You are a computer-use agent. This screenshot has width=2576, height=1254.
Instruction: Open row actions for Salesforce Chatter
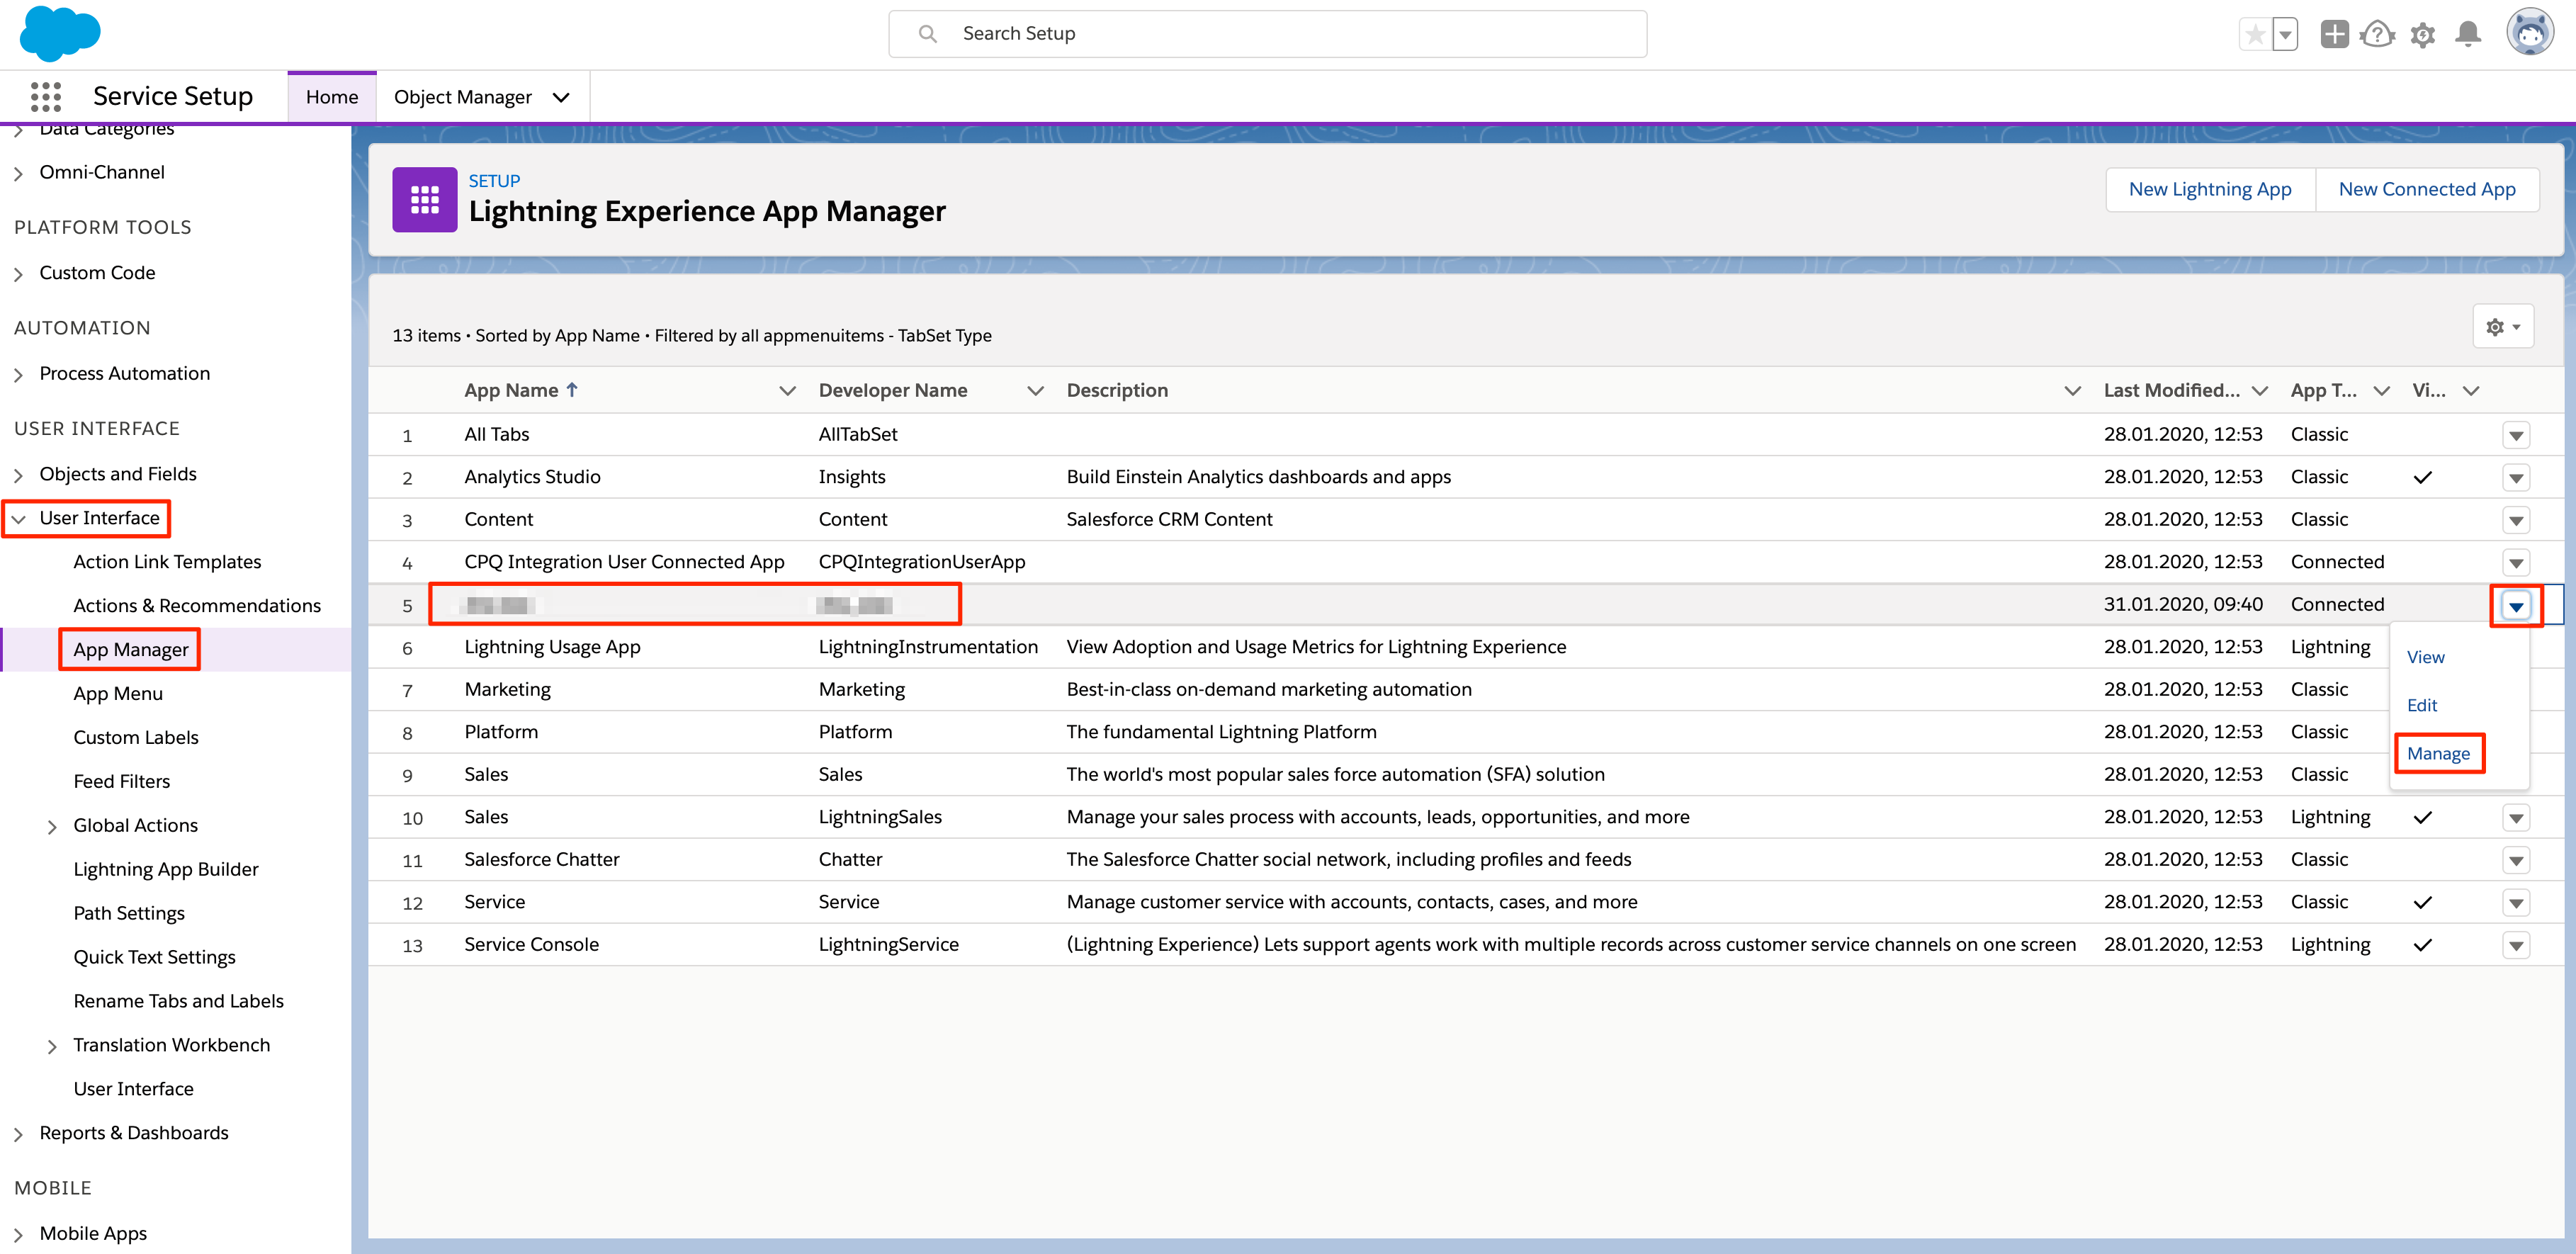point(2516,860)
